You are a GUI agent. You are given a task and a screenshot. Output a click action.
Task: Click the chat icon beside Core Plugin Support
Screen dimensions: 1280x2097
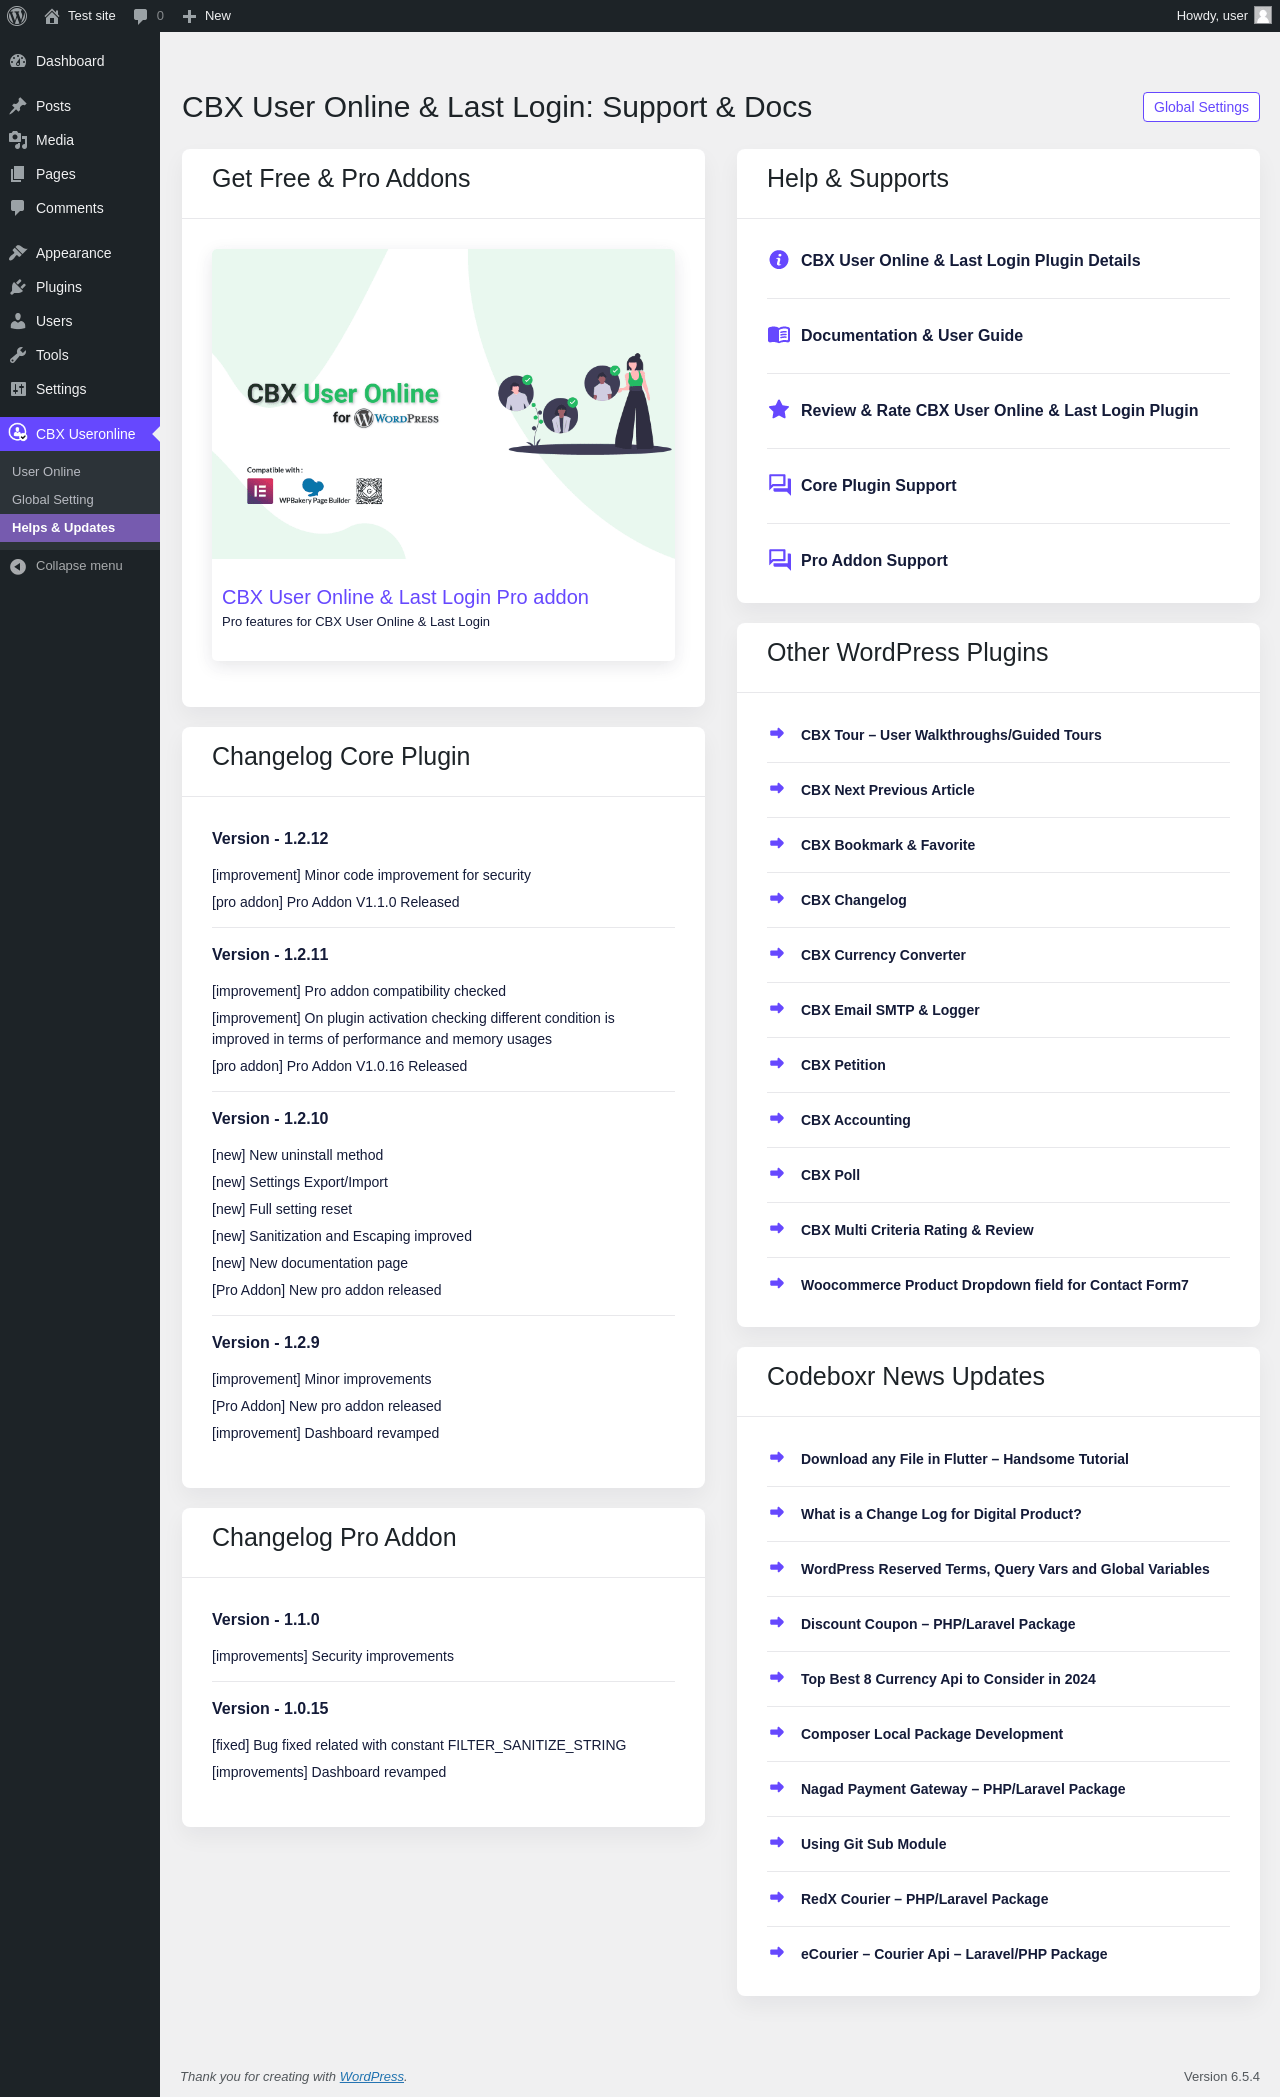(780, 485)
